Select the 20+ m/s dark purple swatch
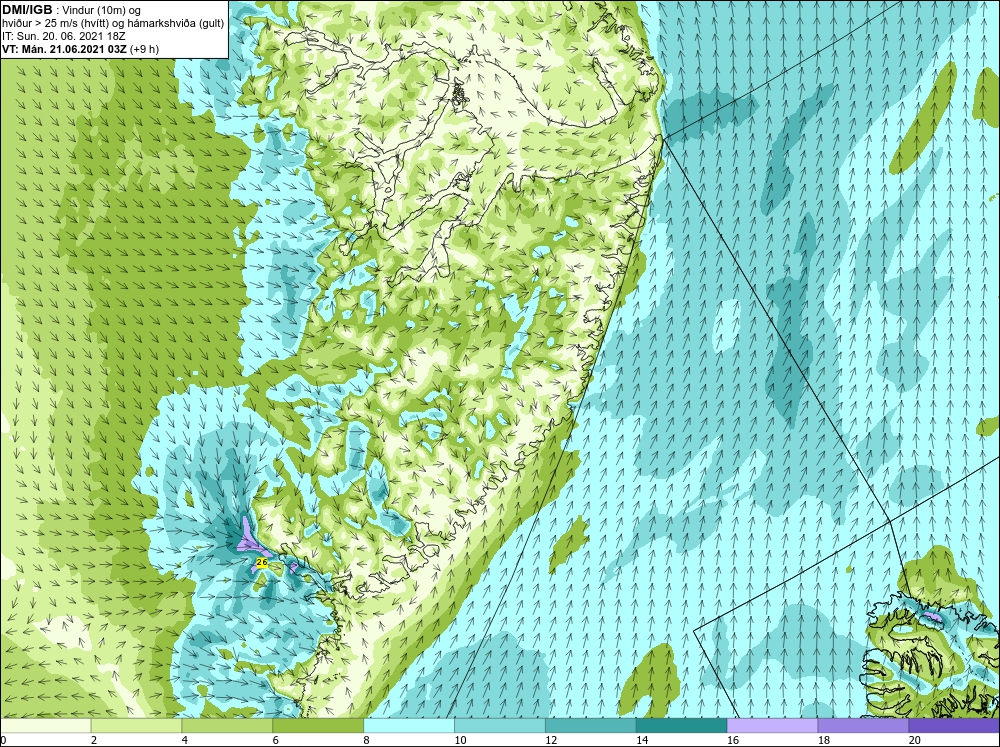The height and width of the screenshot is (747, 1000). pyautogui.click(x=954, y=725)
